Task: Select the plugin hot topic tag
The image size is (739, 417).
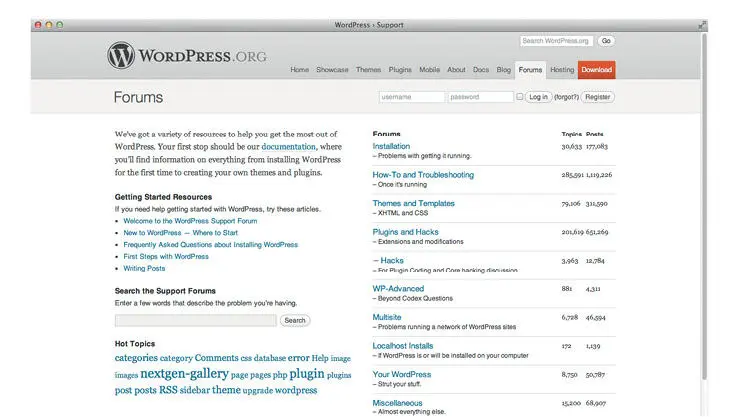Action: click(307, 374)
